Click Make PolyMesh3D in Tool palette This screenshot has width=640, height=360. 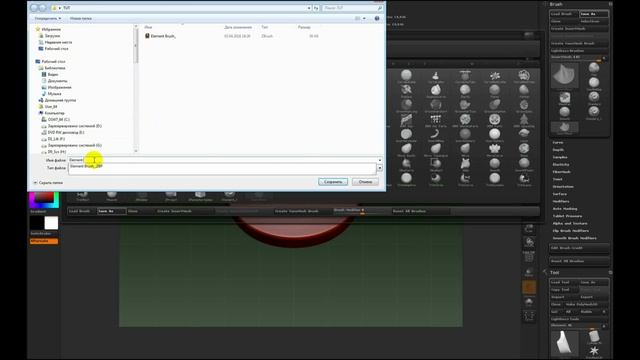click(586, 304)
